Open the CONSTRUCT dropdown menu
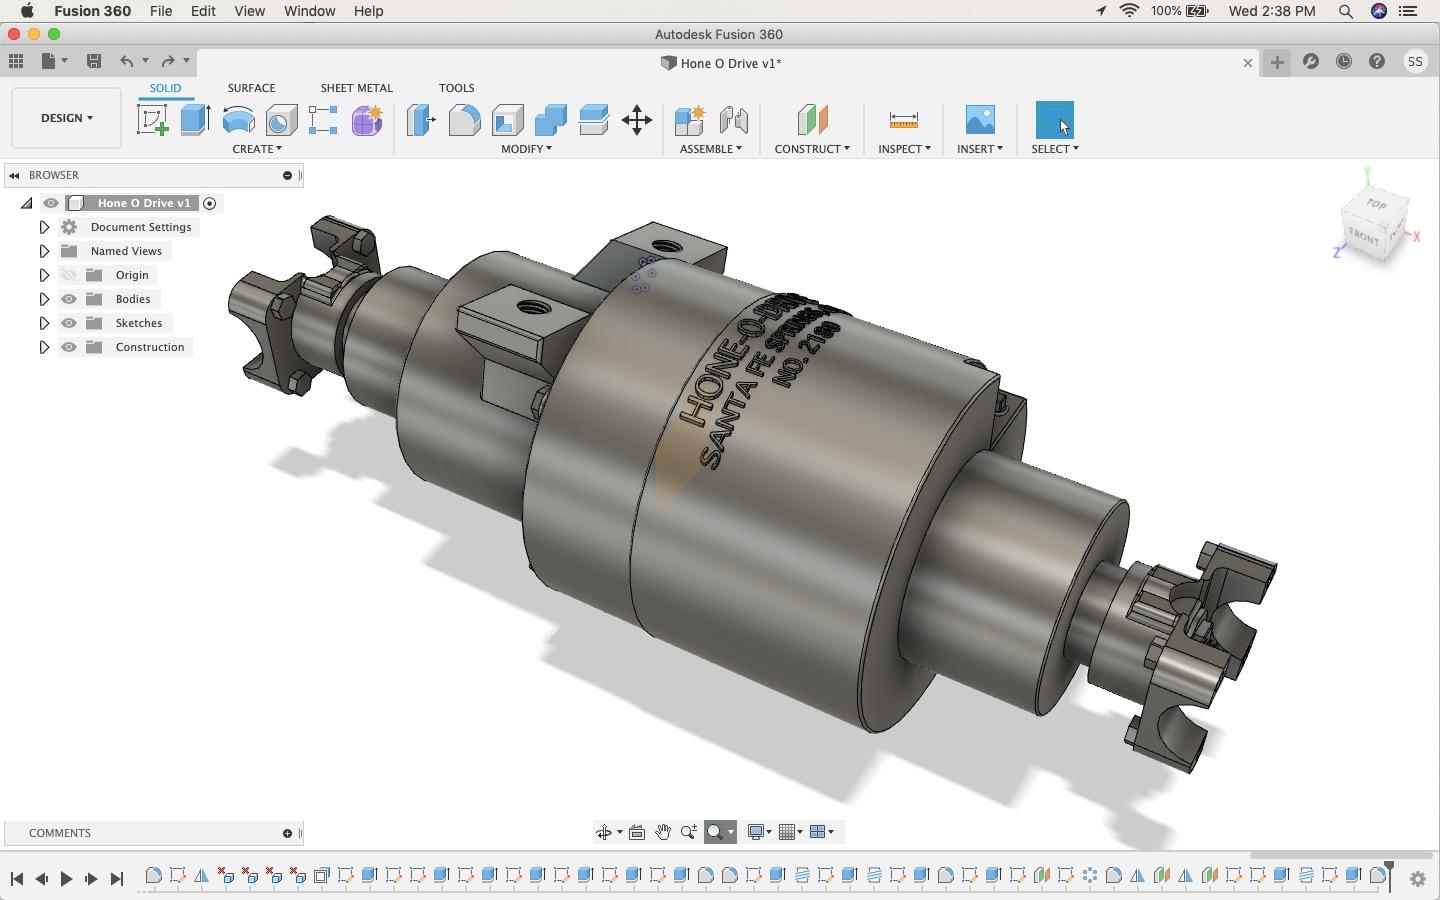The height and width of the screenshot is (900, 1440). coord(812,149)
